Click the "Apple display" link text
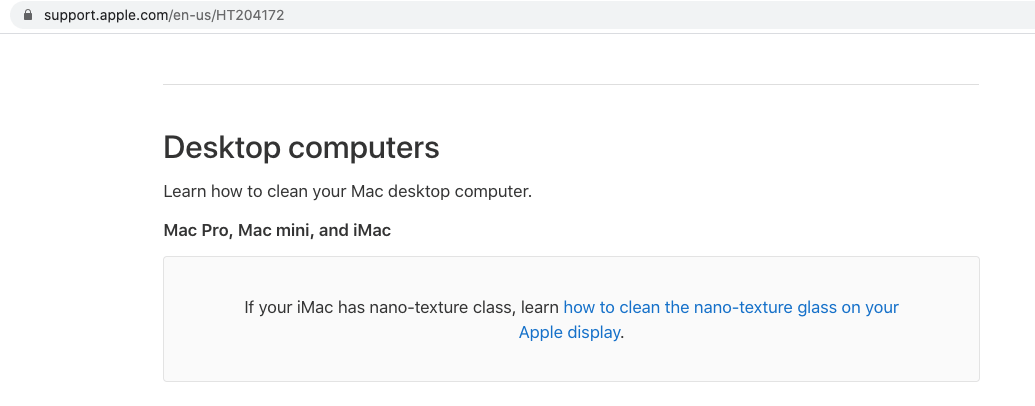1035x406 pixels. point(569,333)
